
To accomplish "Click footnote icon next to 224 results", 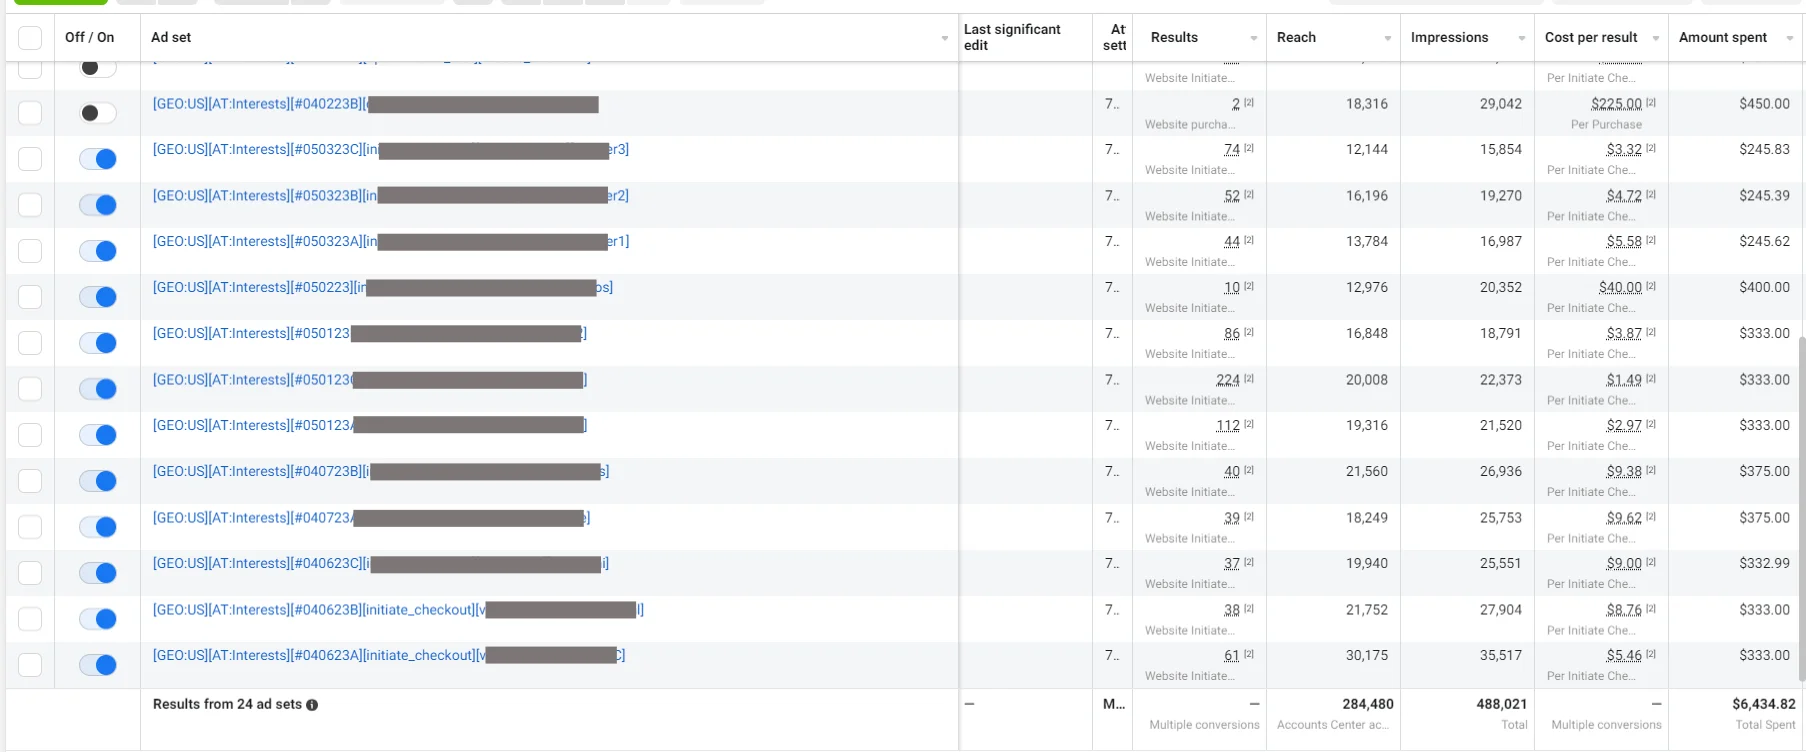I will point(1249,379).
